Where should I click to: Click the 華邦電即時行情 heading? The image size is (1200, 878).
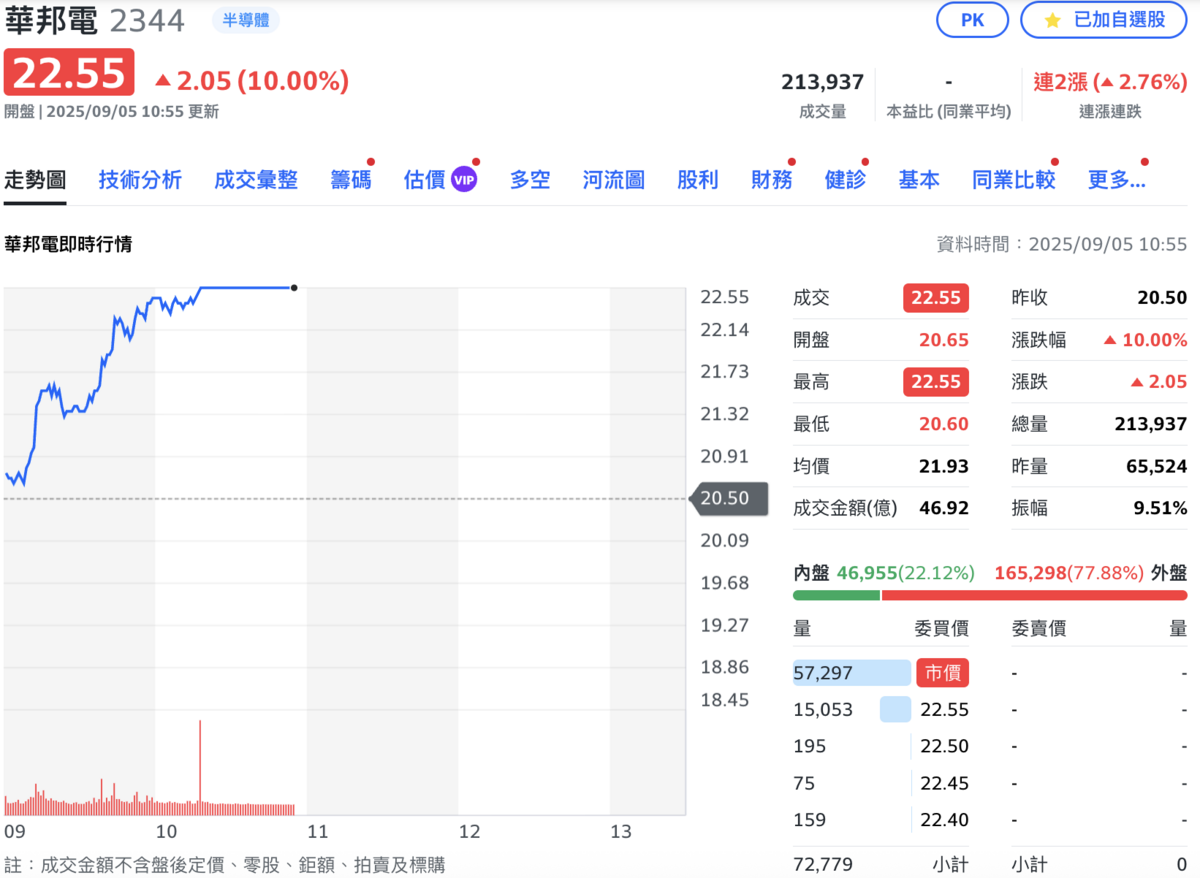point(68,244)
